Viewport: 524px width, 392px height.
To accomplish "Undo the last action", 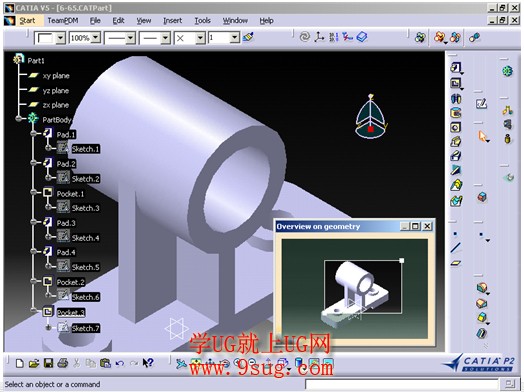I will point(120,363).
